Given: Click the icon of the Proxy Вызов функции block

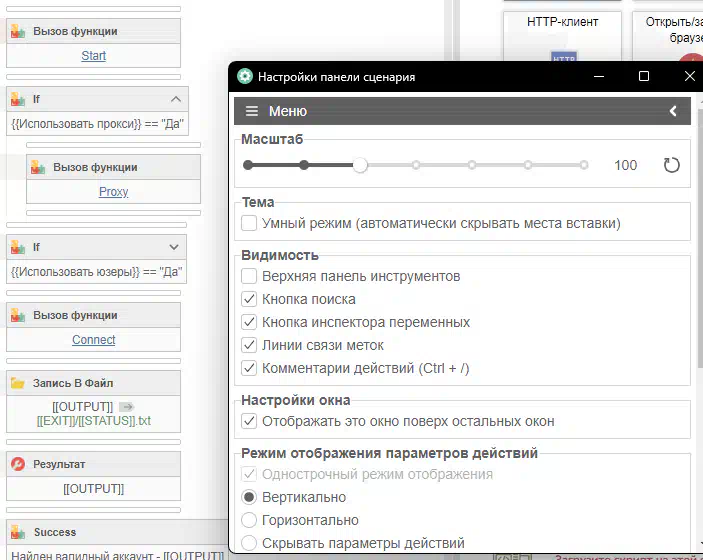Looking at the screenshot, I should coord(38,167).
